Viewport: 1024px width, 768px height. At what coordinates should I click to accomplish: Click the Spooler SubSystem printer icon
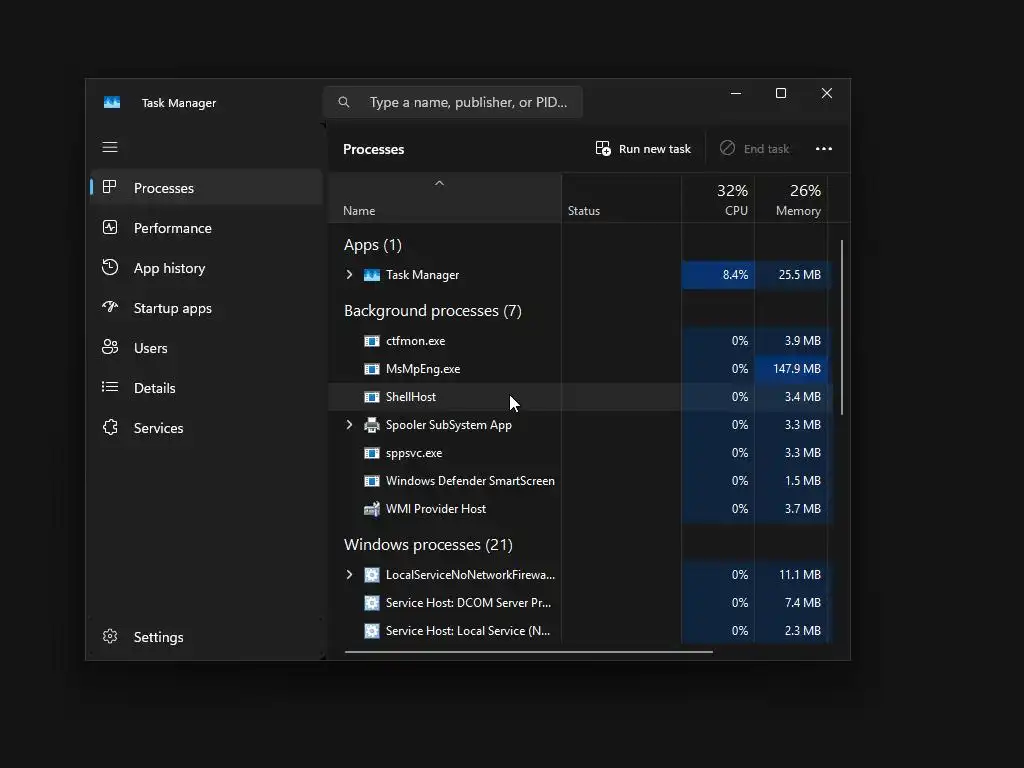click(x=372, y=425)
